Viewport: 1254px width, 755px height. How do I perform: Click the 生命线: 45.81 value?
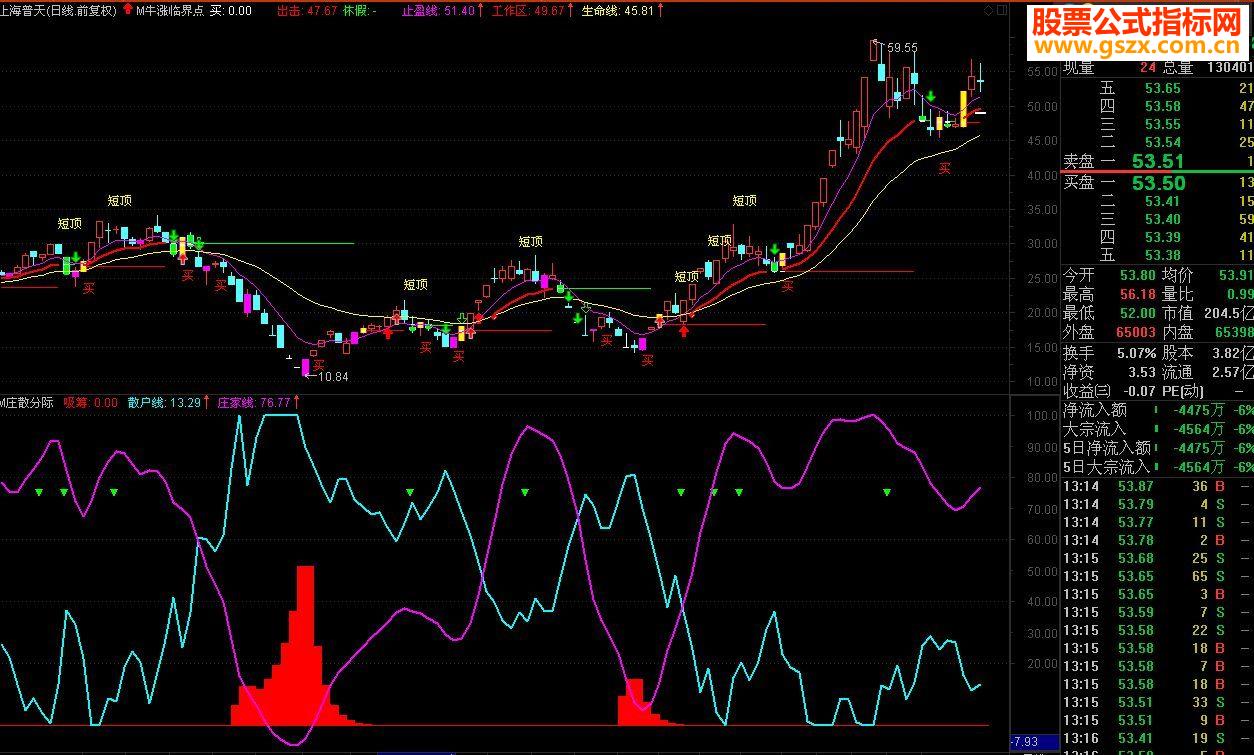coord(618,10)
